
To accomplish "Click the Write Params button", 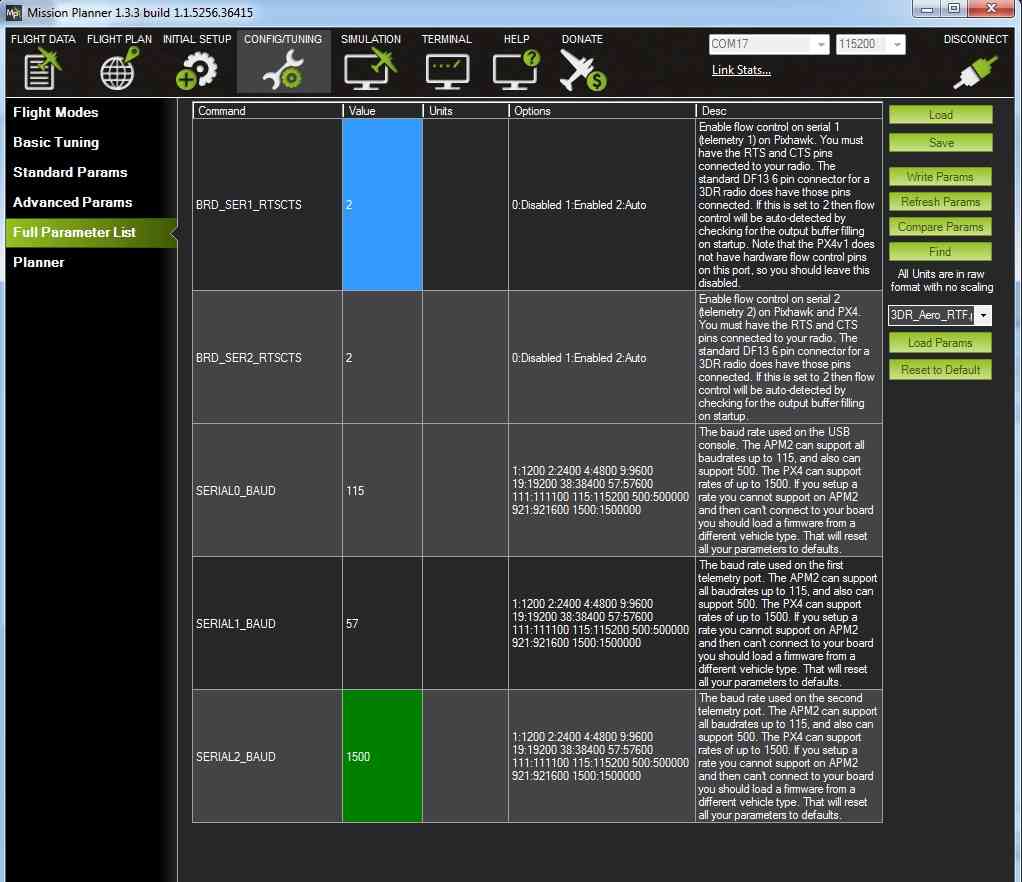I will click(940, 177).
